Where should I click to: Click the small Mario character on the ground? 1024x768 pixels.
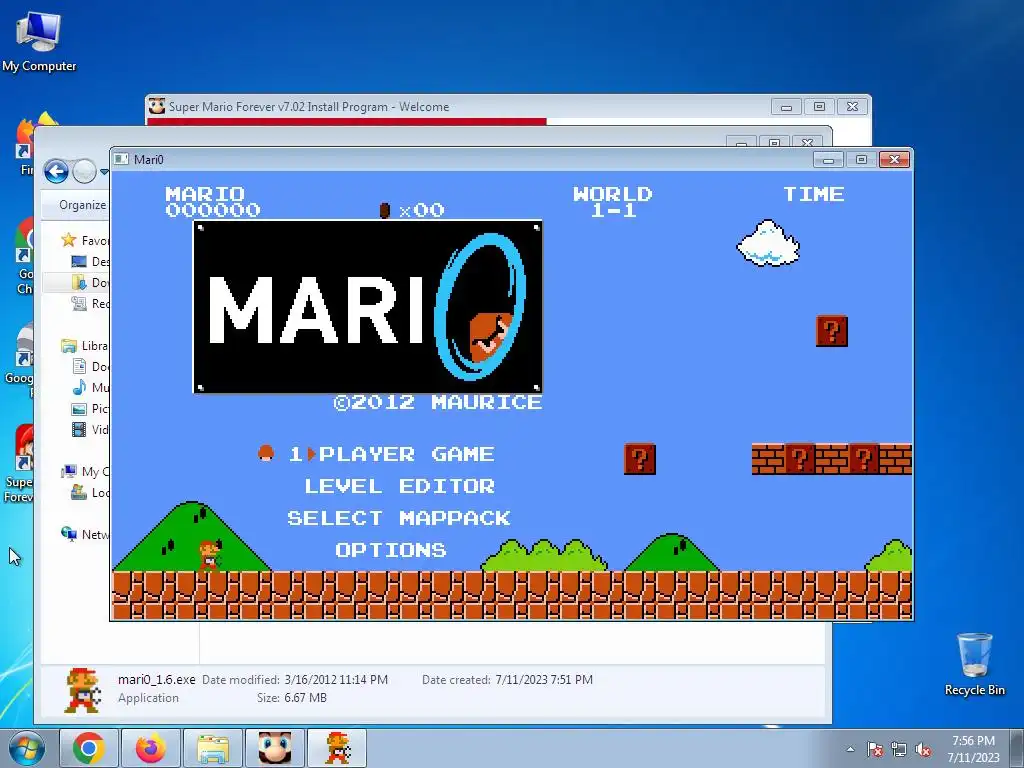[209, 556]
